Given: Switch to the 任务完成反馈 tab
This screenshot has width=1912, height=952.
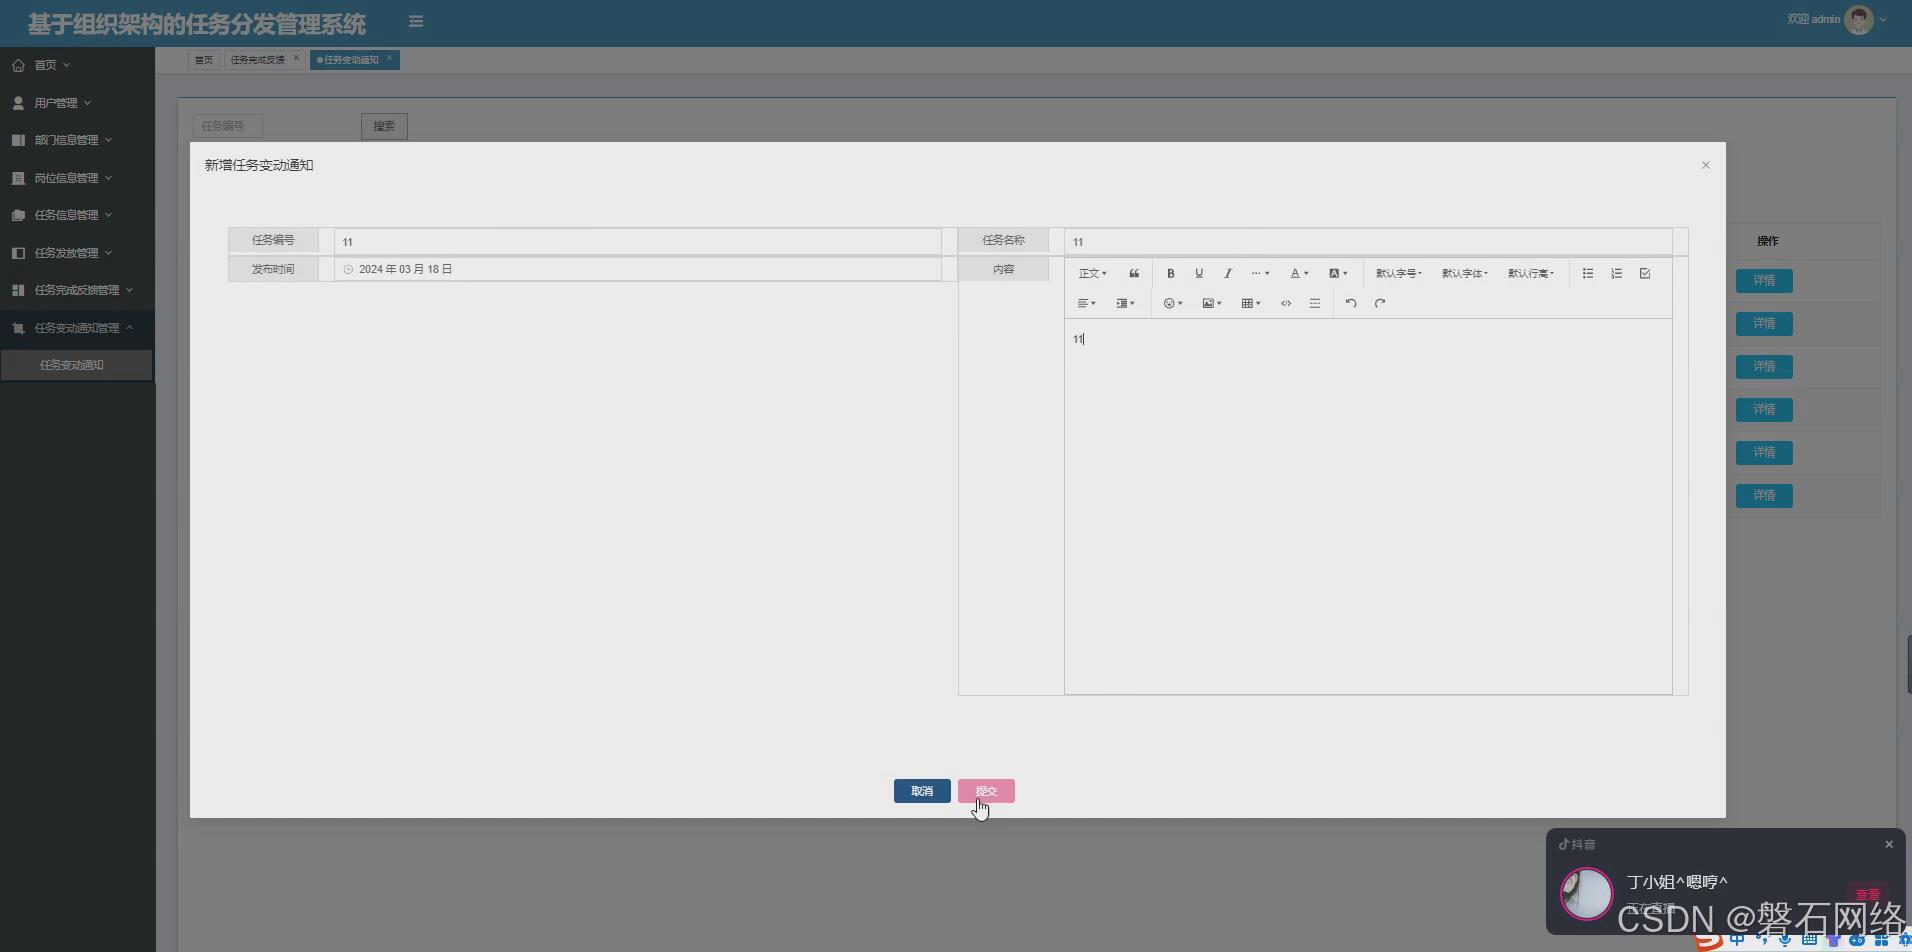Looking at the screenshot, I should click(258, 60).
